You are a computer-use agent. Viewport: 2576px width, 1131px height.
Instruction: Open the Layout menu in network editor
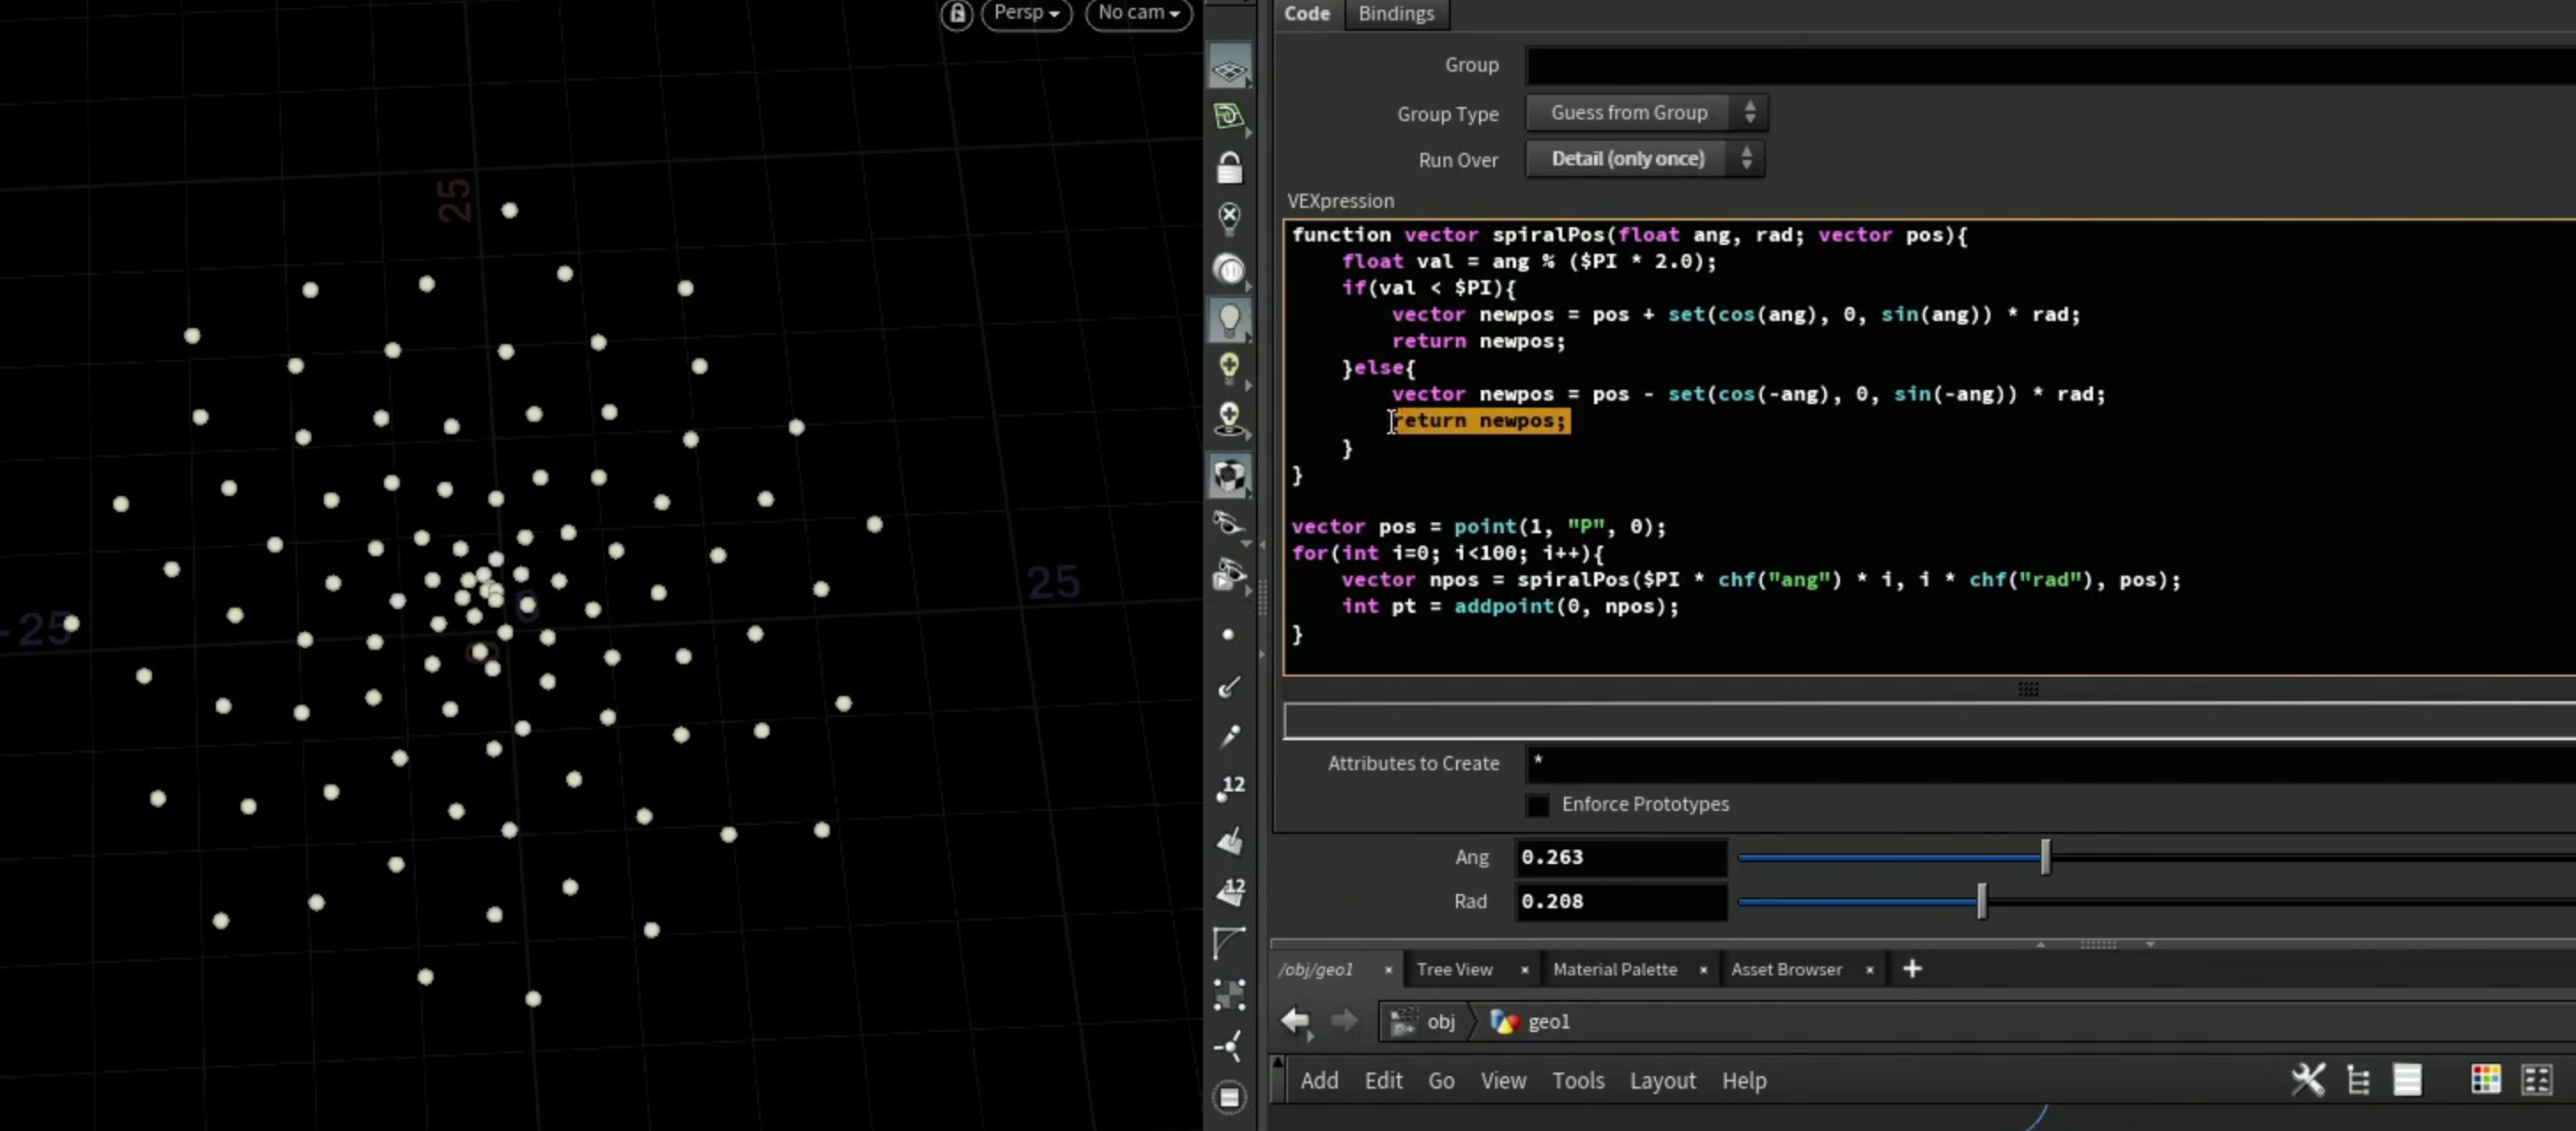click(x=1662, y=1081)
